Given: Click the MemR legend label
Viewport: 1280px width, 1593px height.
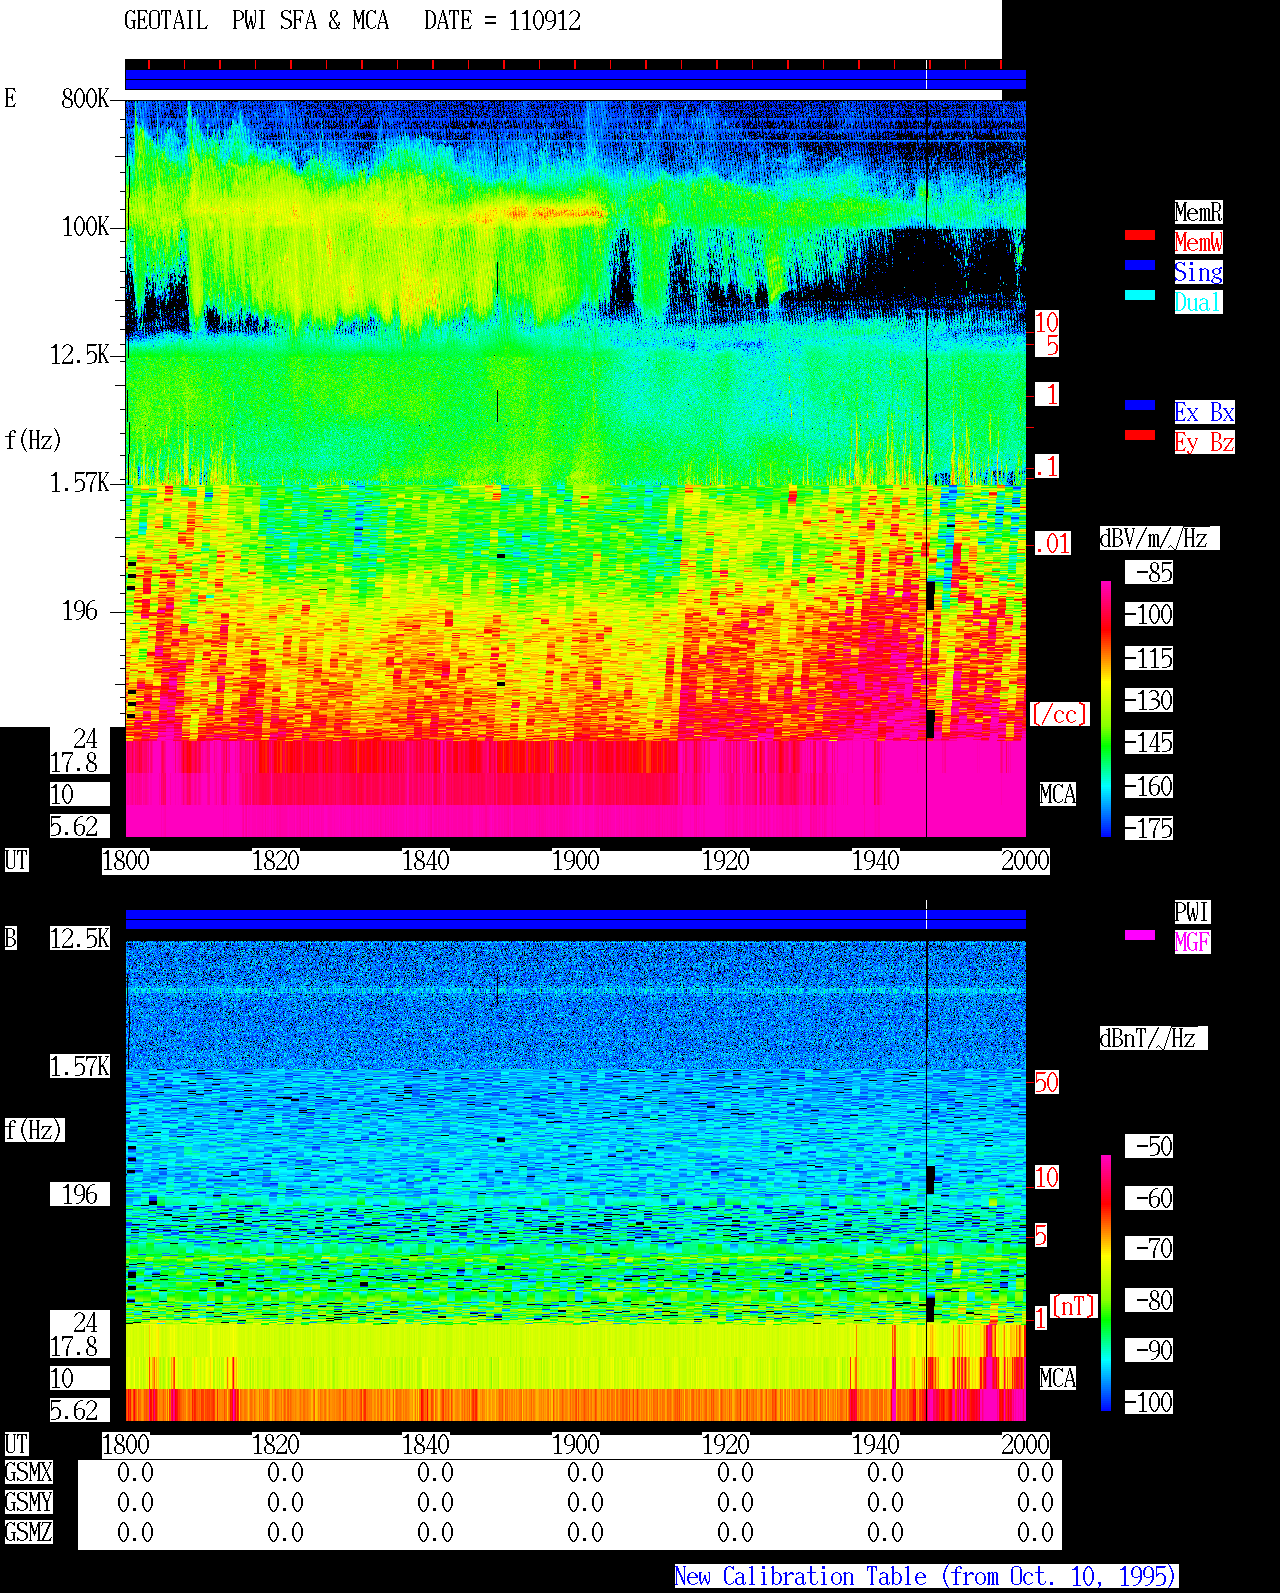Looking at the screenshot, I should point(1198,212).
